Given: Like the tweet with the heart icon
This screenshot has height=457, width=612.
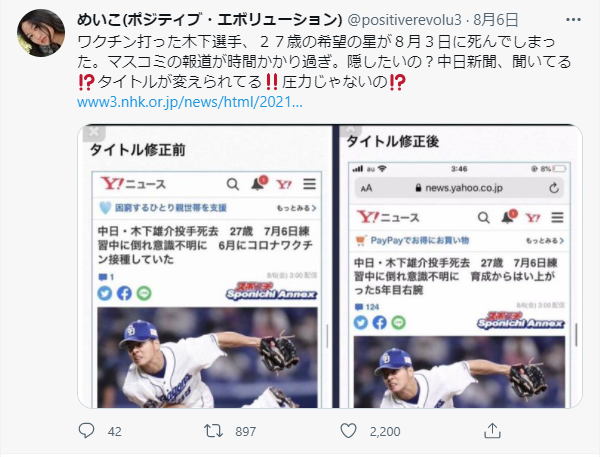Looking at the screenshot, I should (348, 431).
